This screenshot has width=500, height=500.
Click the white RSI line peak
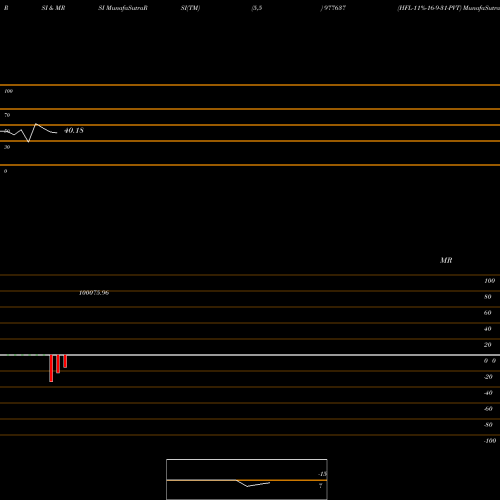click(36, 124)
